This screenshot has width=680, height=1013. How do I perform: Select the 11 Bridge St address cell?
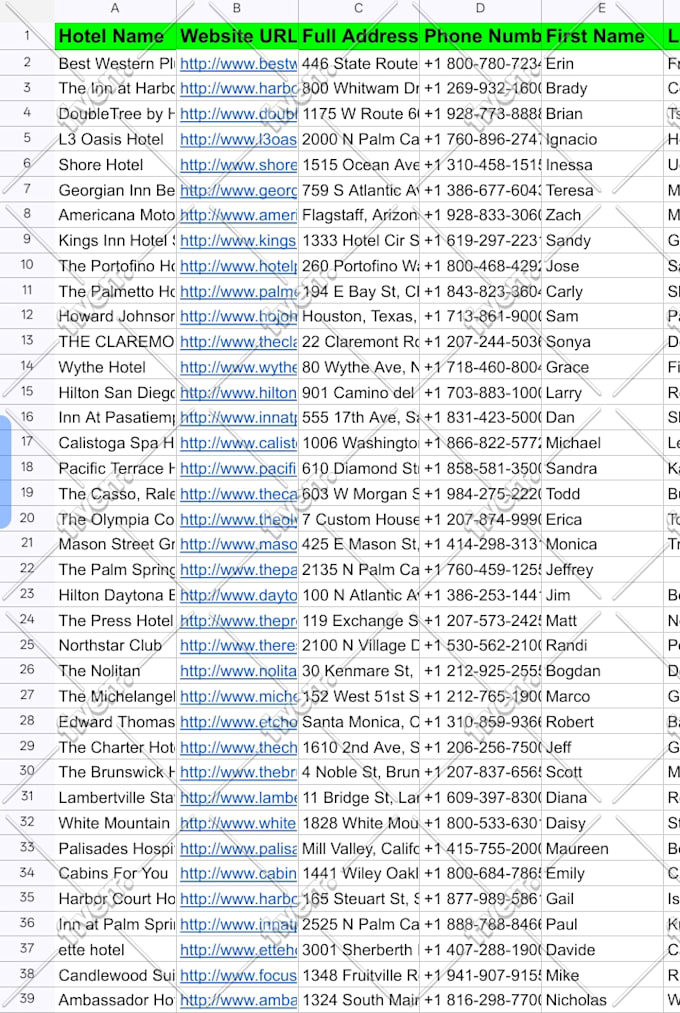[x=358, y=798]
